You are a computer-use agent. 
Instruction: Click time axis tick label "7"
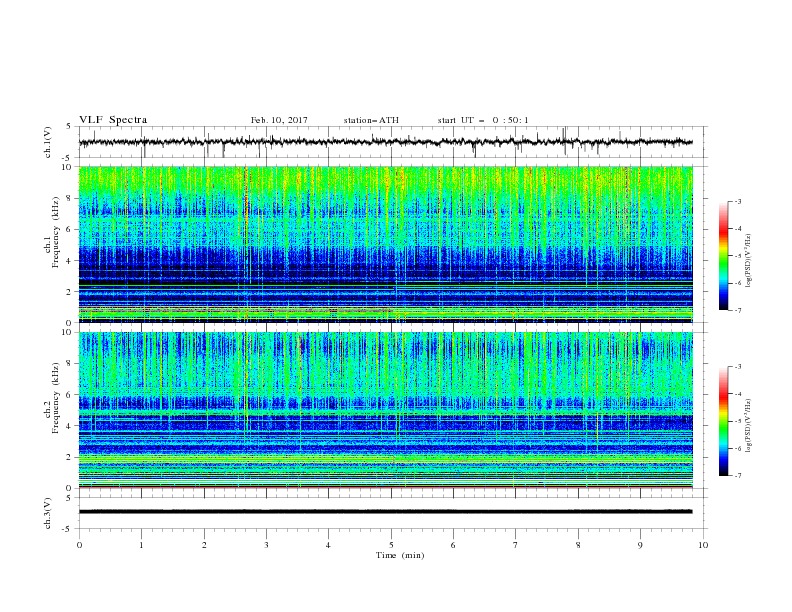pos(516,545)
